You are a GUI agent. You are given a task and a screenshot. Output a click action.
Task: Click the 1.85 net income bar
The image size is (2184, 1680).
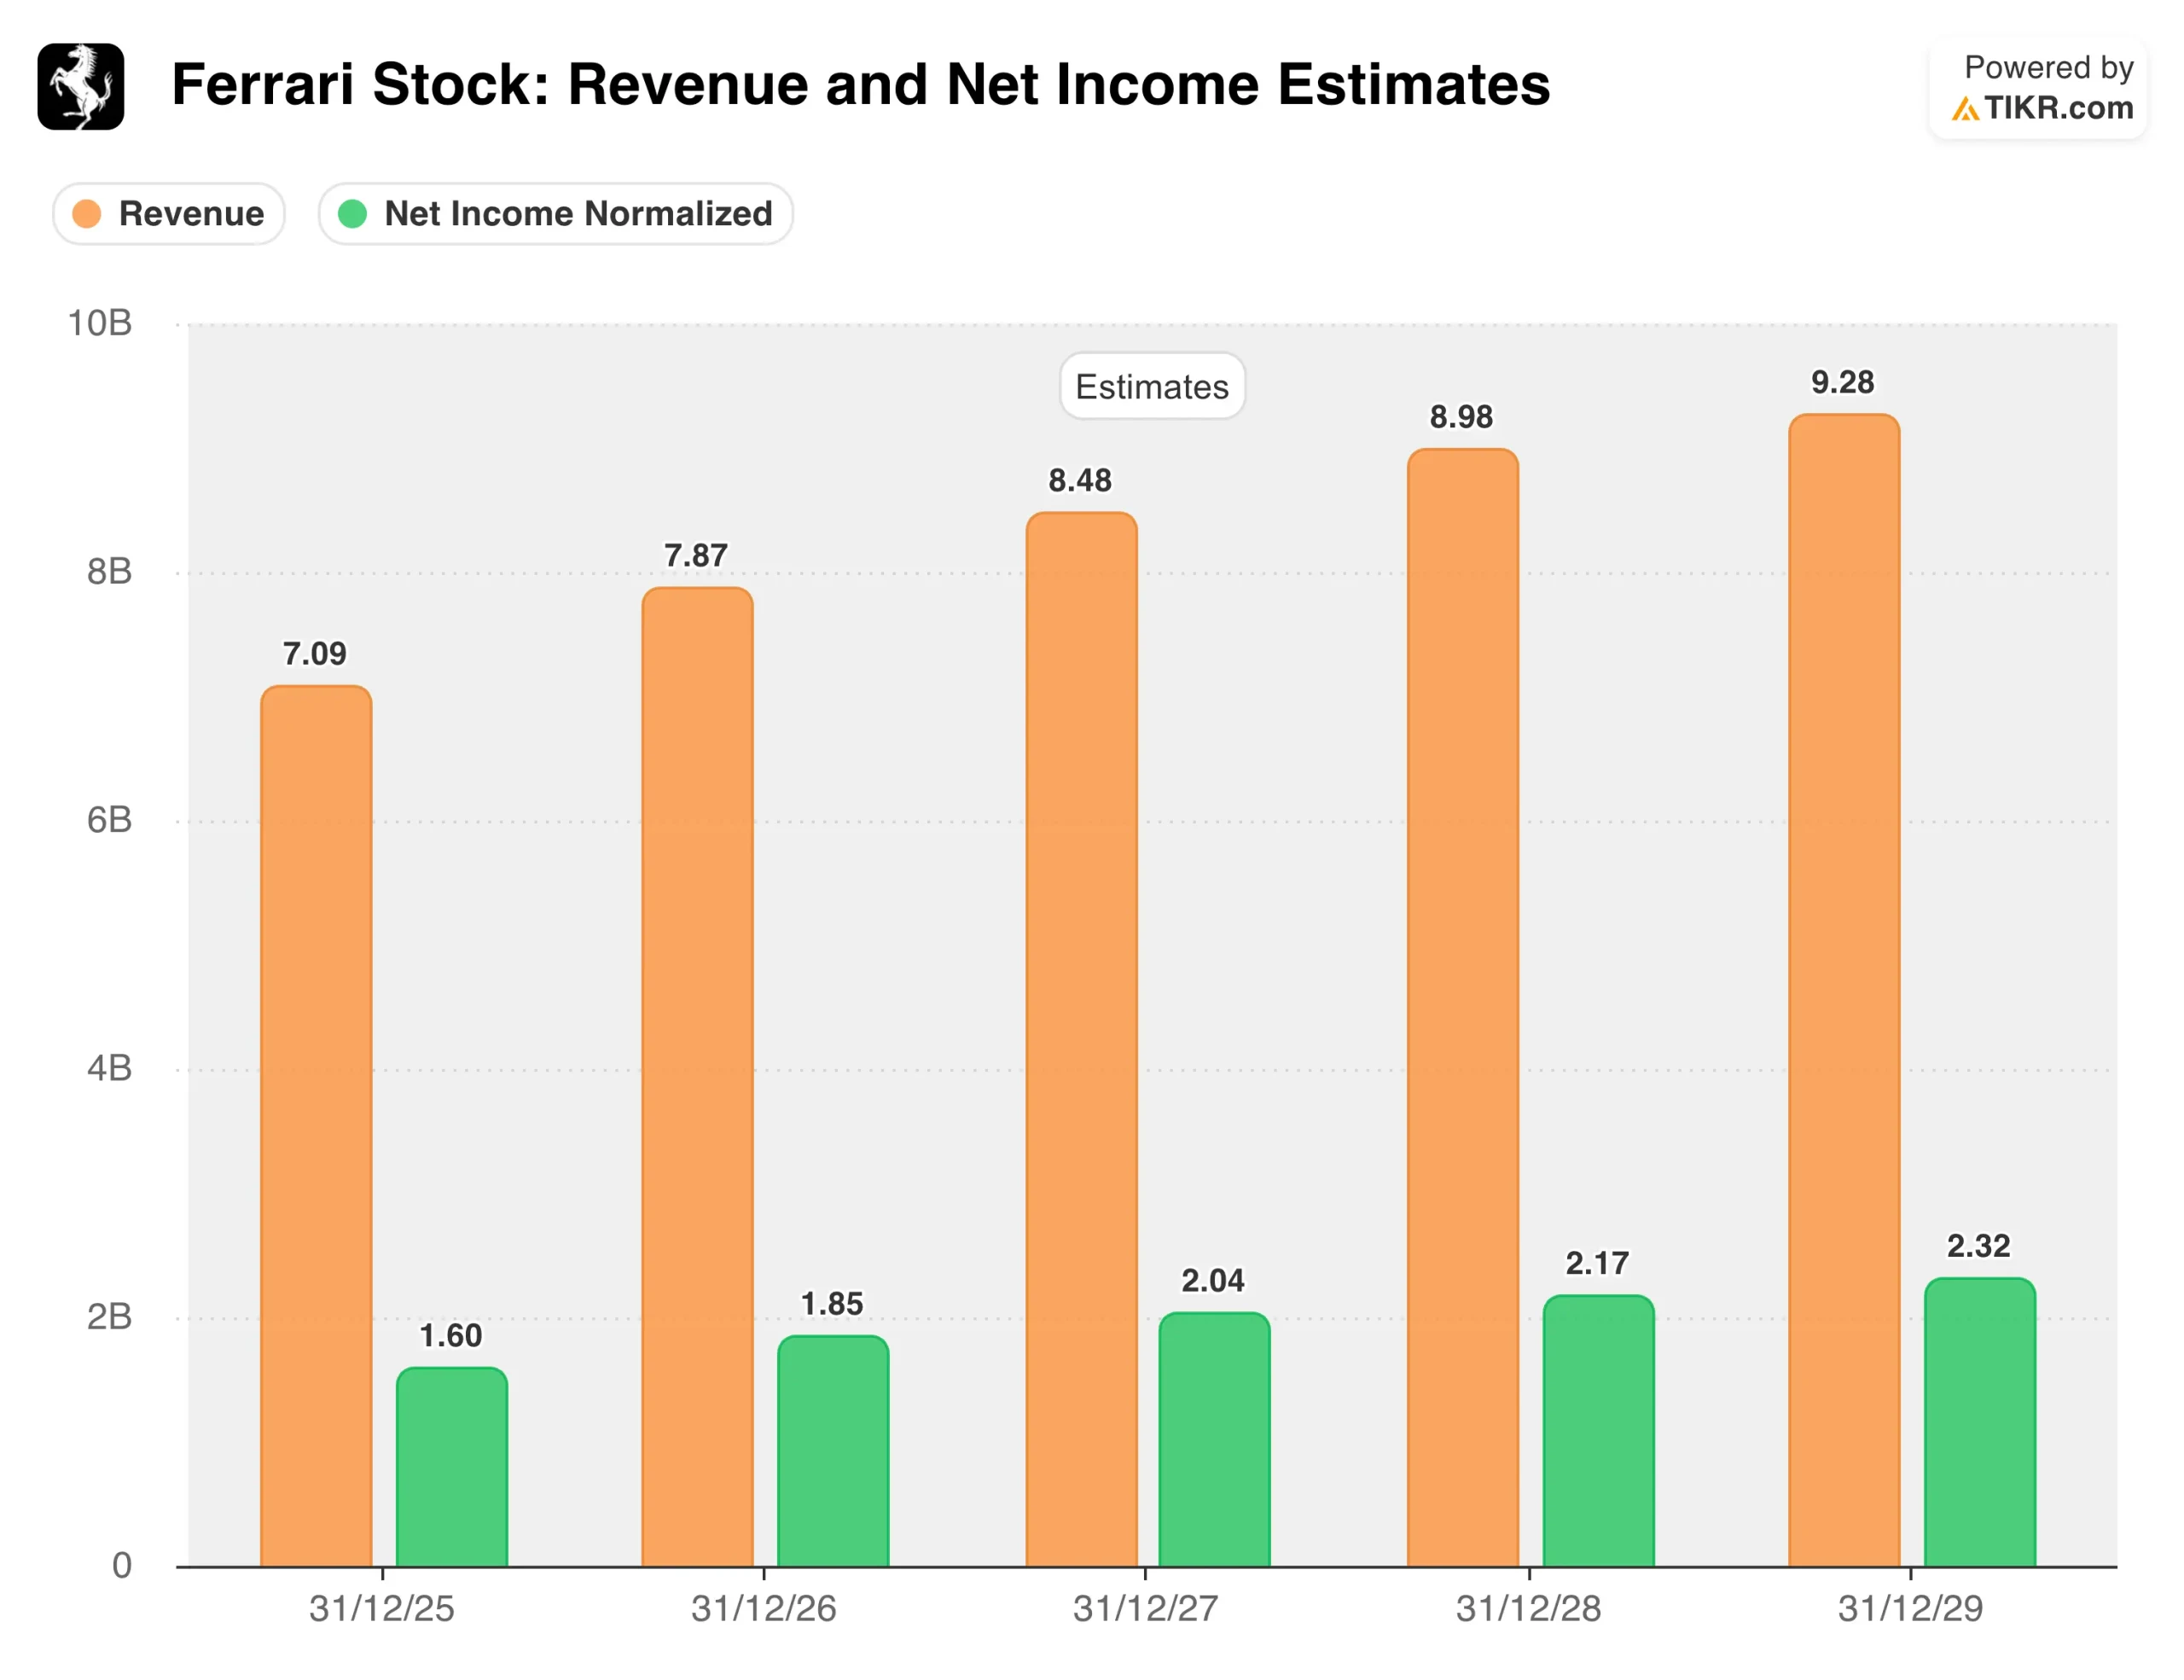pyautogui.click(x=833, y=1451)
